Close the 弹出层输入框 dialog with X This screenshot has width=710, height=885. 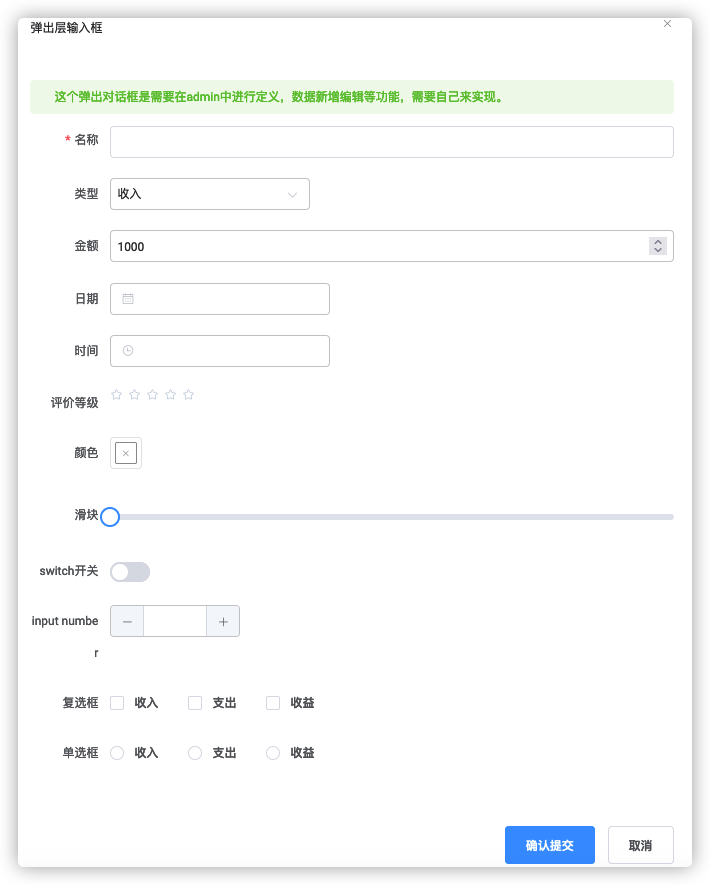coord(668,24)
